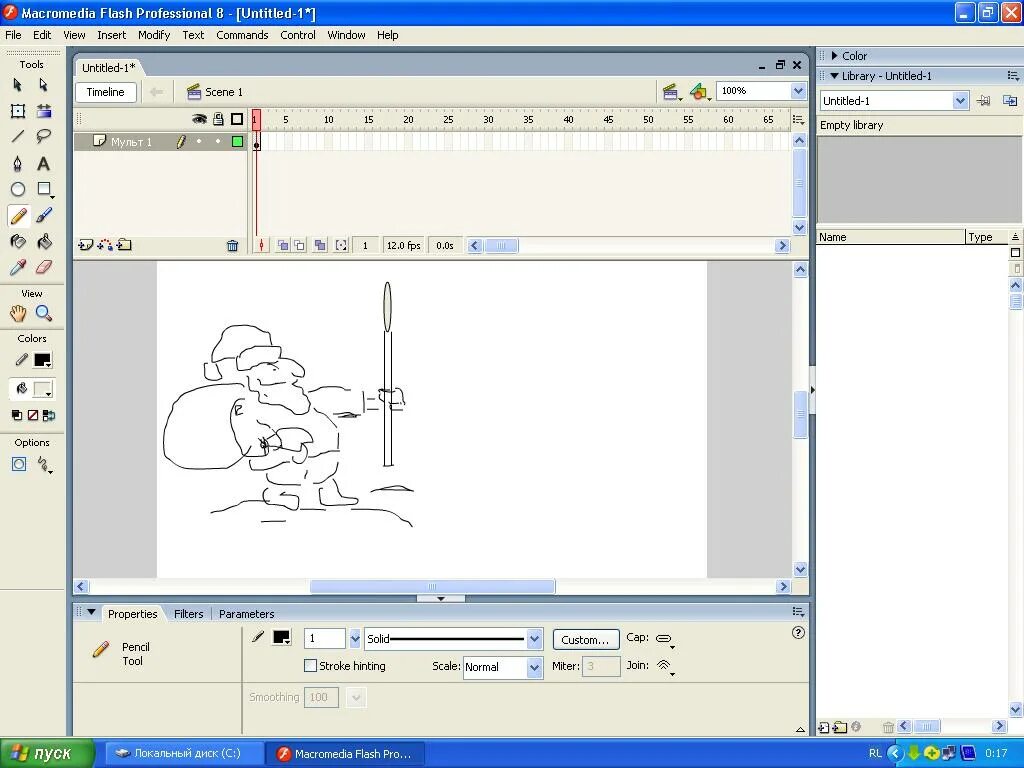Select the Oval tool
This screenshot has height=768, width=1024.
pos(18,189)
